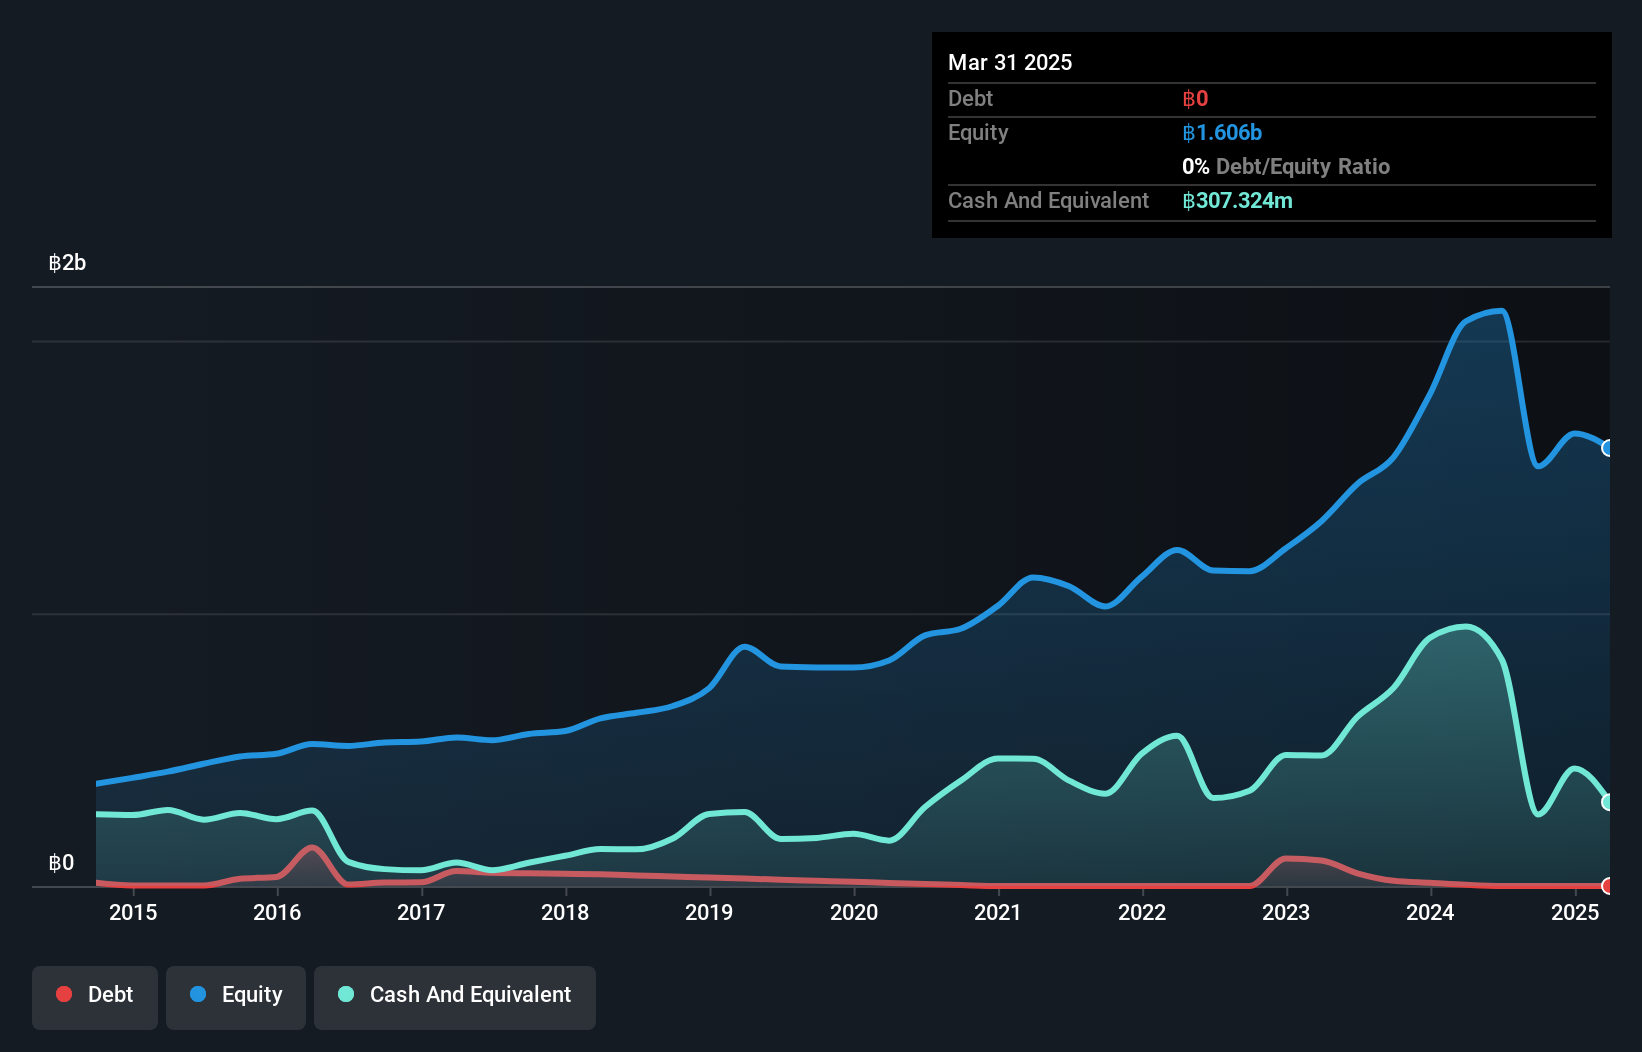This screenshot has width=1642, height=1052.
Task: Click the 0% Debt/Equity Ratio text
Action: pyautogui.click(x=1286, y=166)
